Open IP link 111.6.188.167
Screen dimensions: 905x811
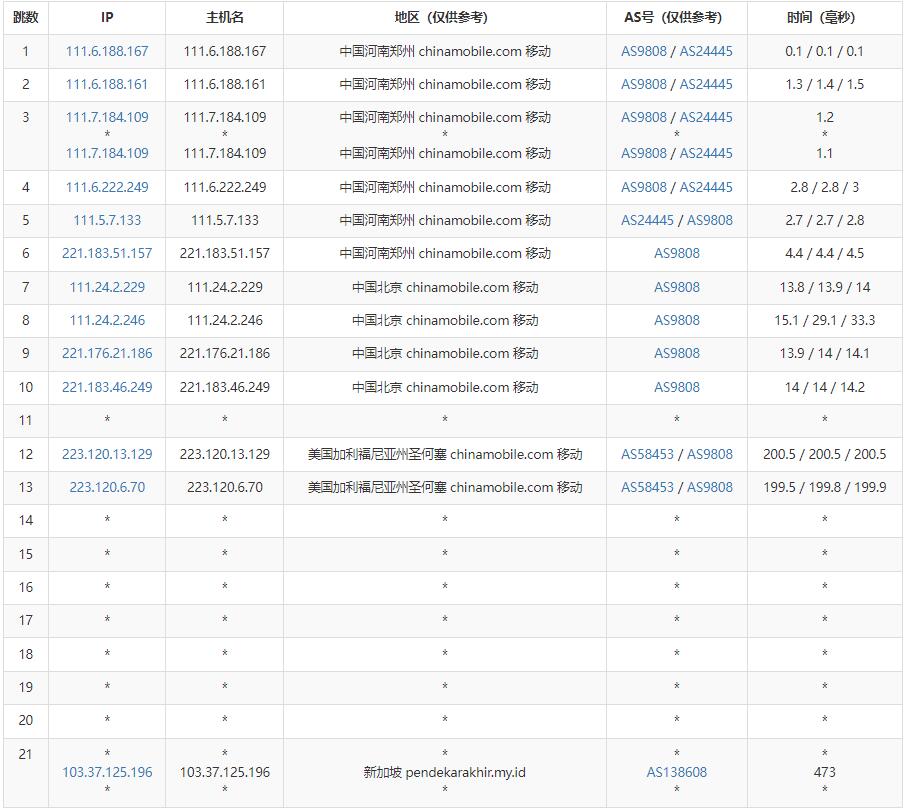point(107,51)
